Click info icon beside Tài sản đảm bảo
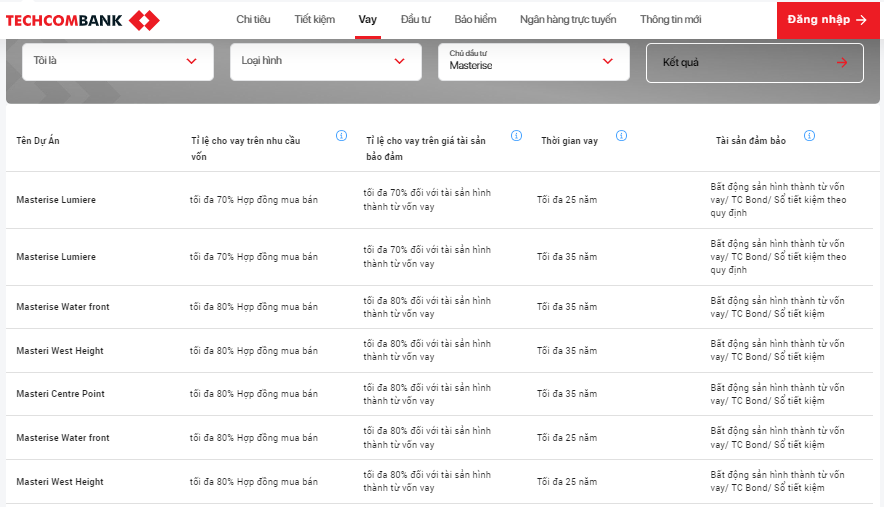 pyautogui.click(x=809, y=135)
